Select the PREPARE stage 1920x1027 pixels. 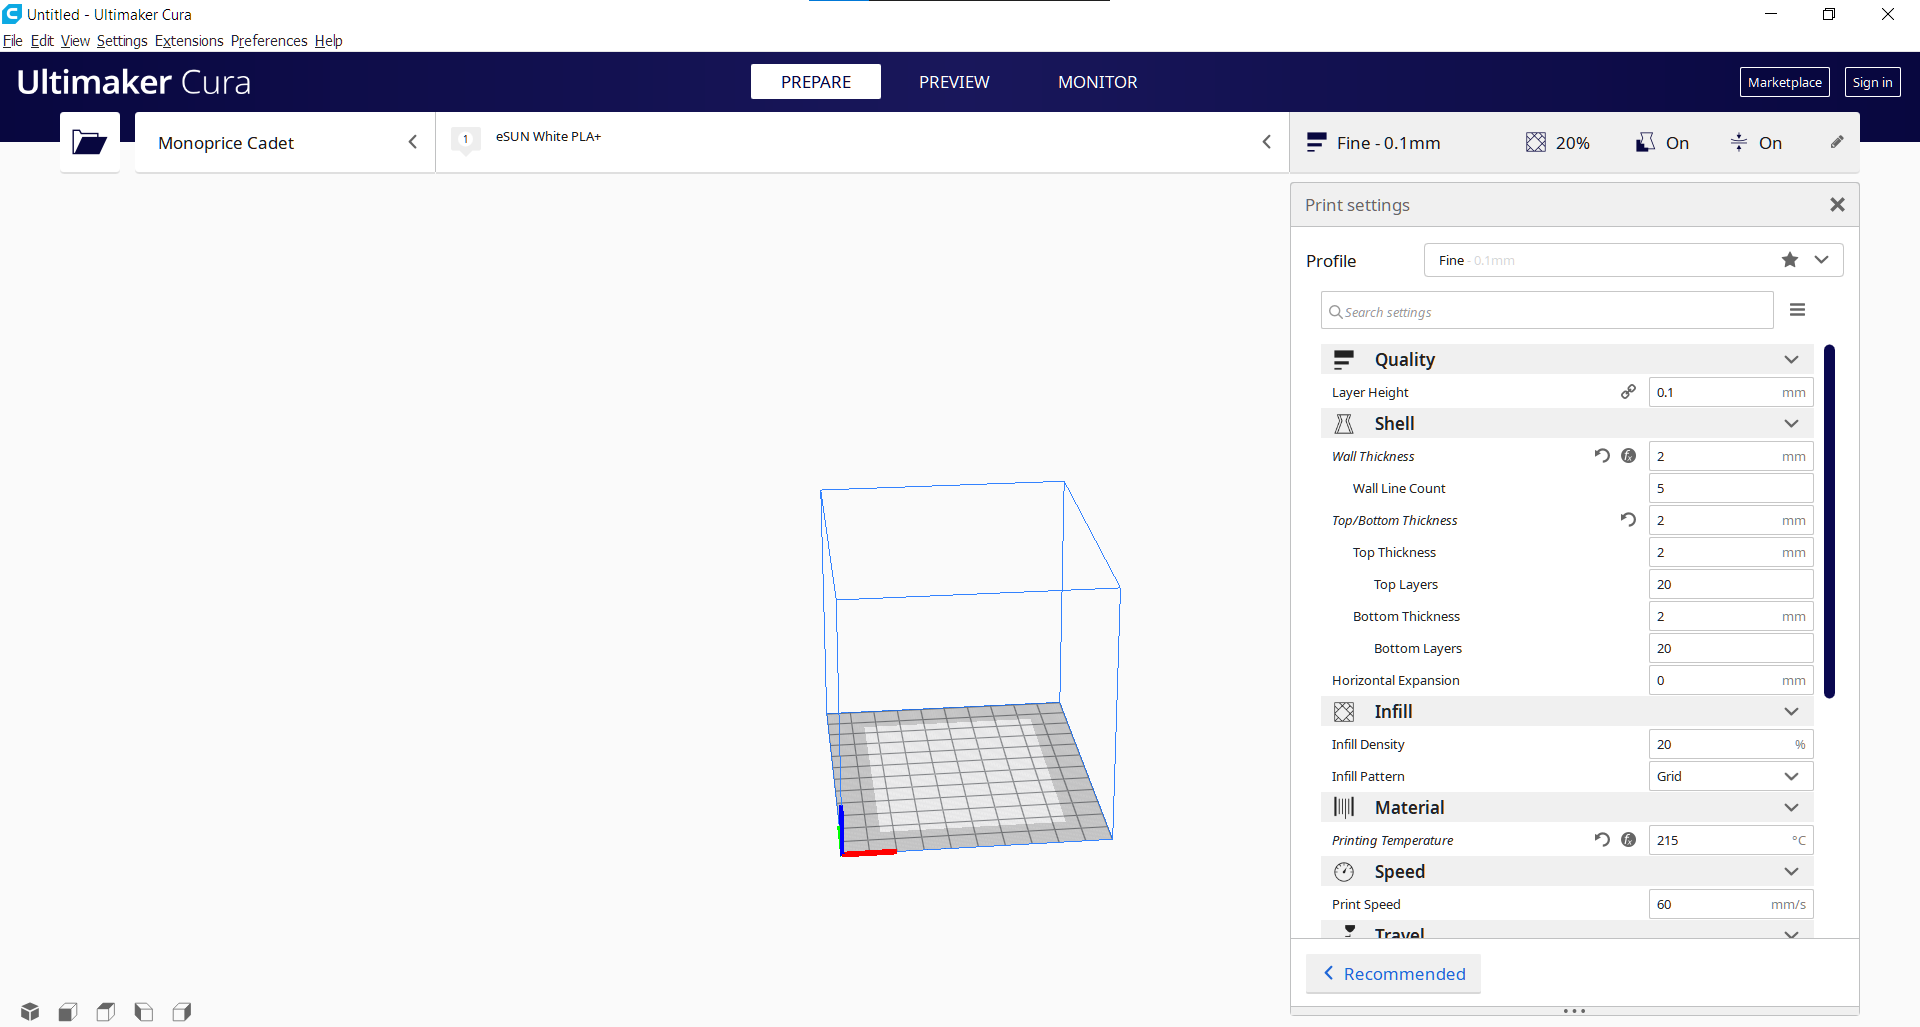(816, 82)
